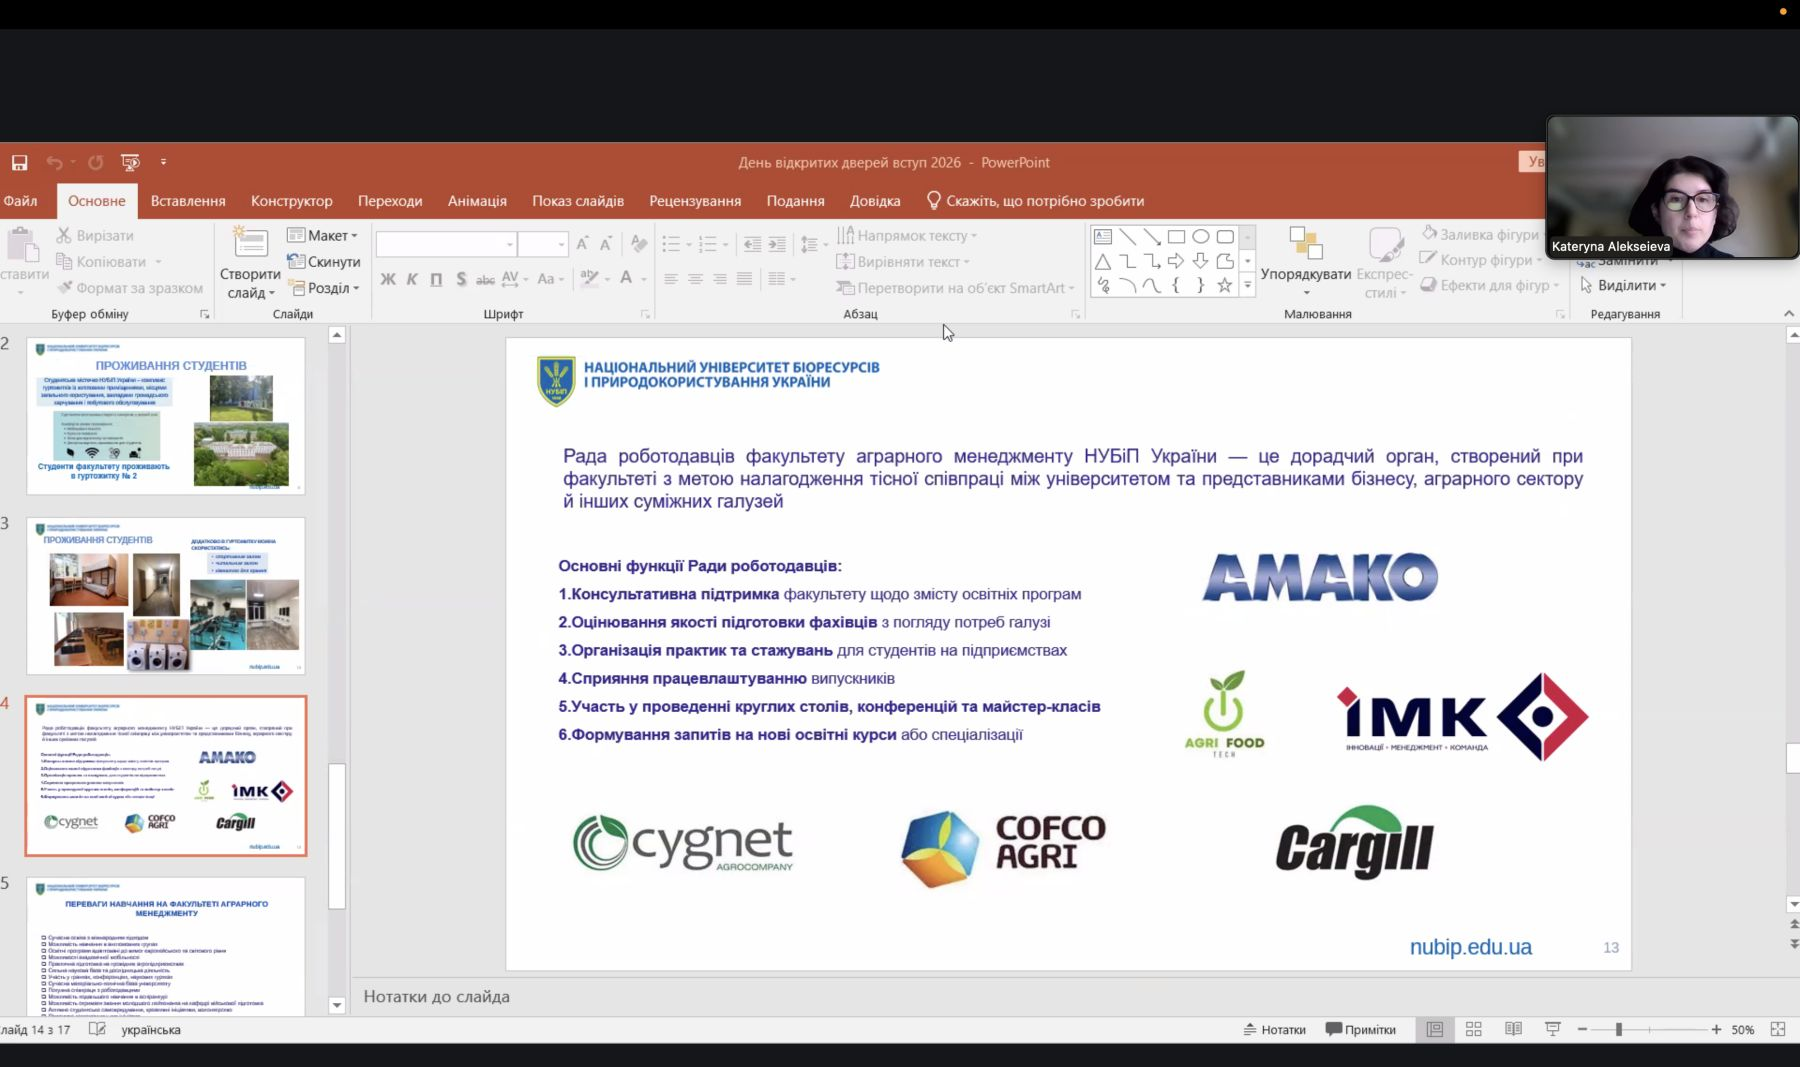Toggle bold Ж formatting
Screen dimensions: 1800x1067
388,279
